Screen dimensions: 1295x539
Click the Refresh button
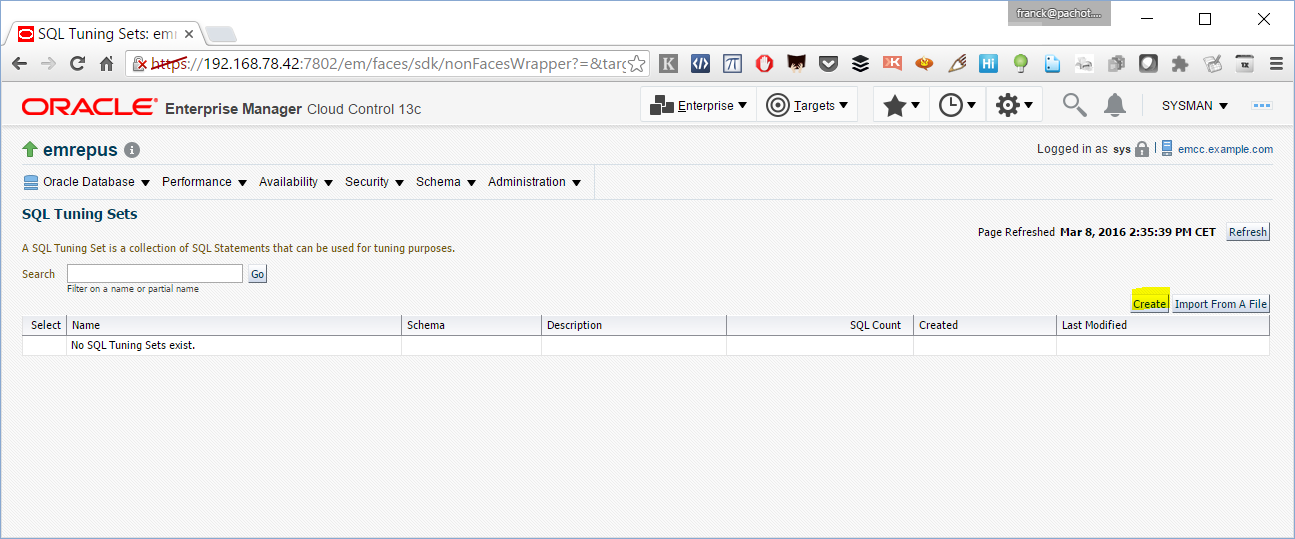[x=1248, y=232]
